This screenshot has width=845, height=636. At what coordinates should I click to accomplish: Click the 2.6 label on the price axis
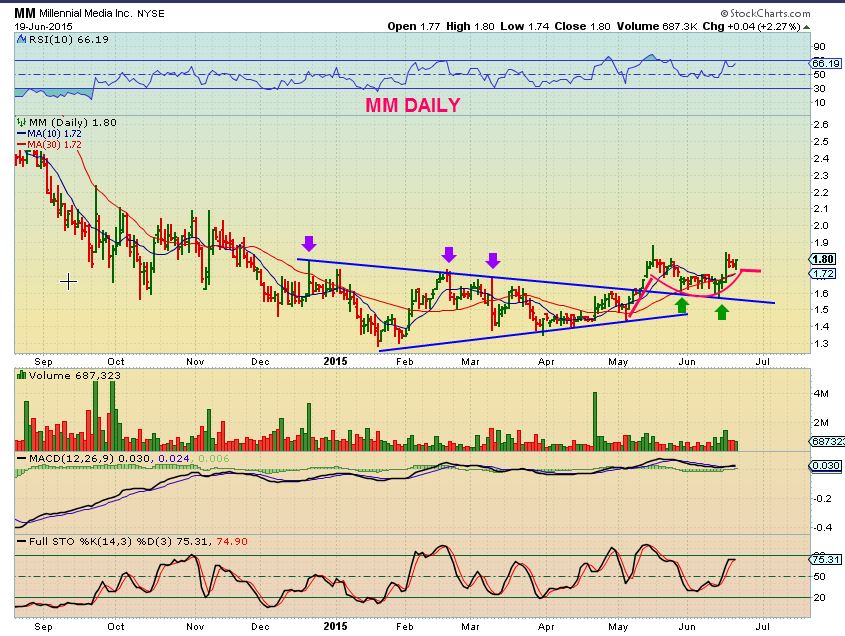pyautogui.click(x=821, y=125)
